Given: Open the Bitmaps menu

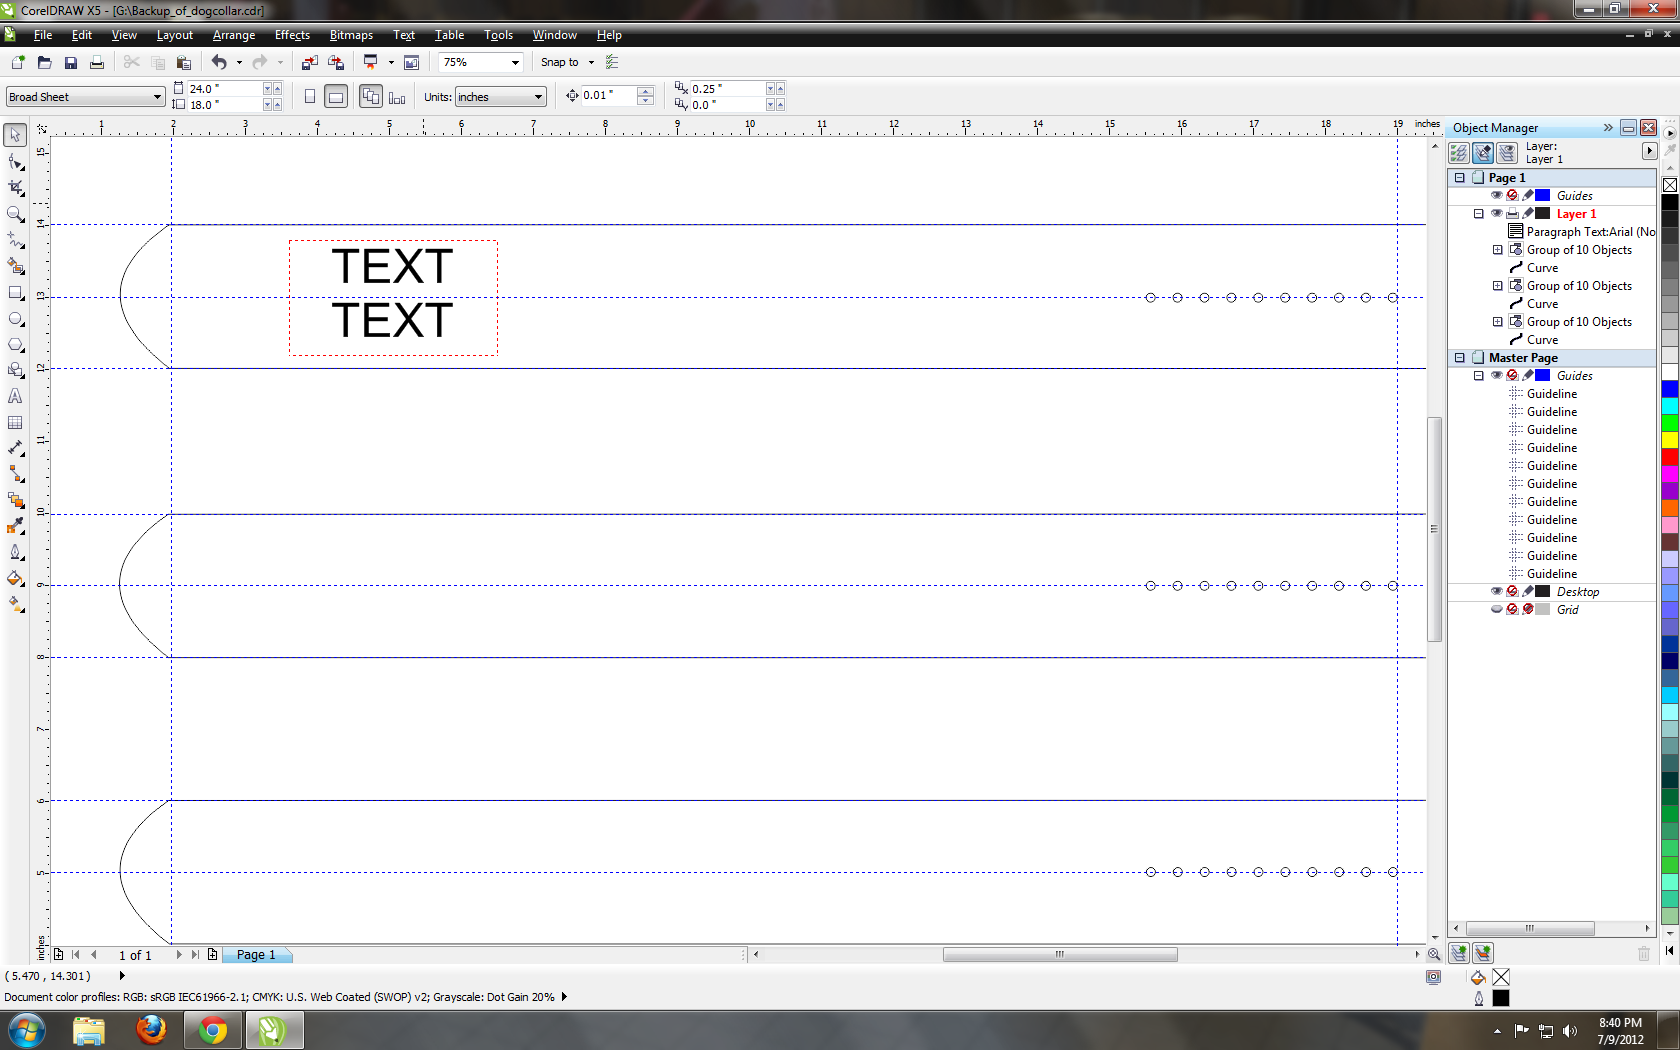Looking at the screenshot, I should pos(351,35).
